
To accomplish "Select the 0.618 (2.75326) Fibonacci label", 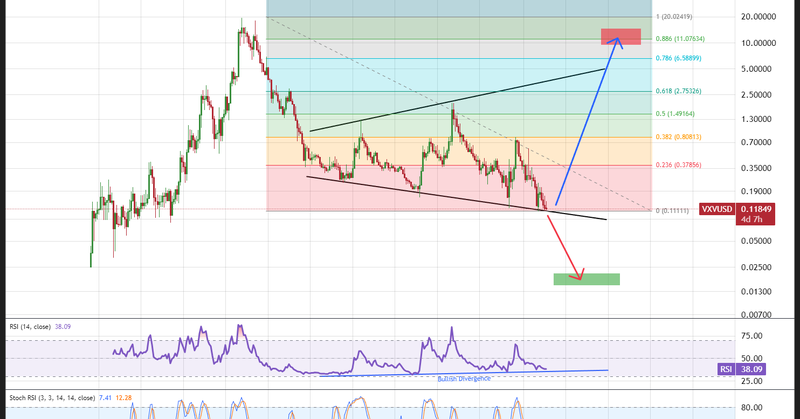I will 679,91.
